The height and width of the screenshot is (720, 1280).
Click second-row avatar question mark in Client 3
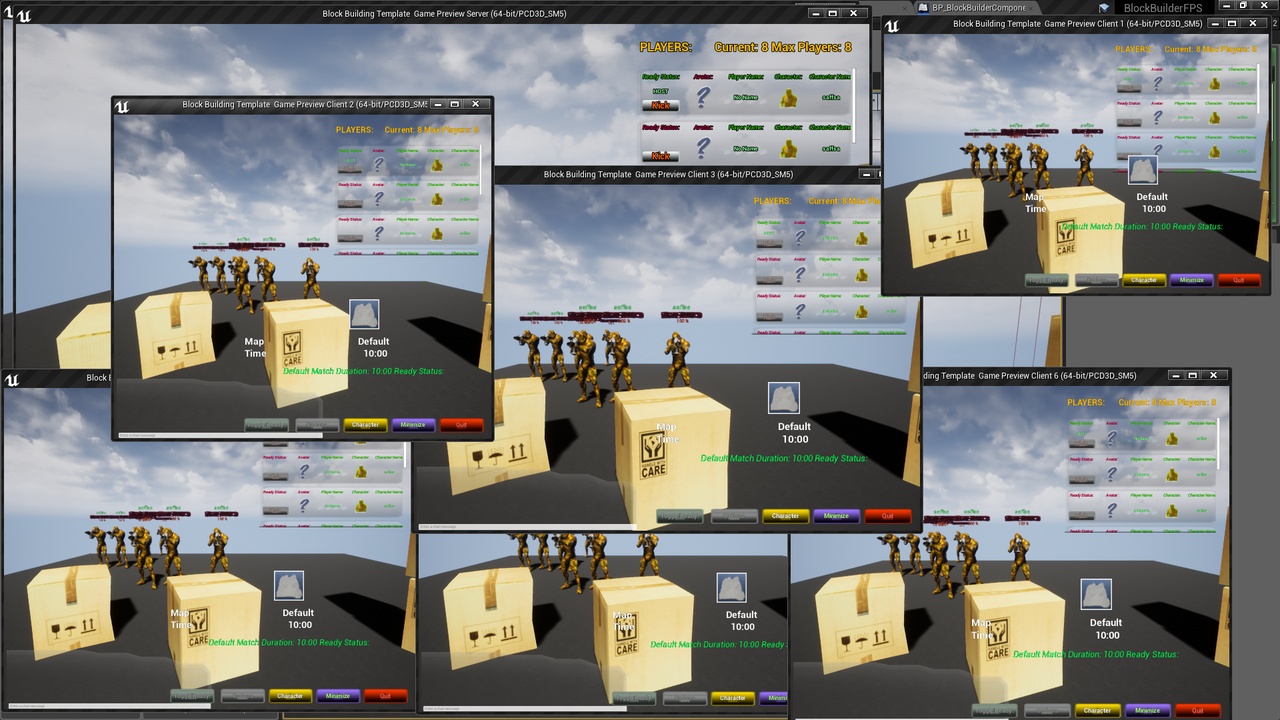[x=800, y=275]
